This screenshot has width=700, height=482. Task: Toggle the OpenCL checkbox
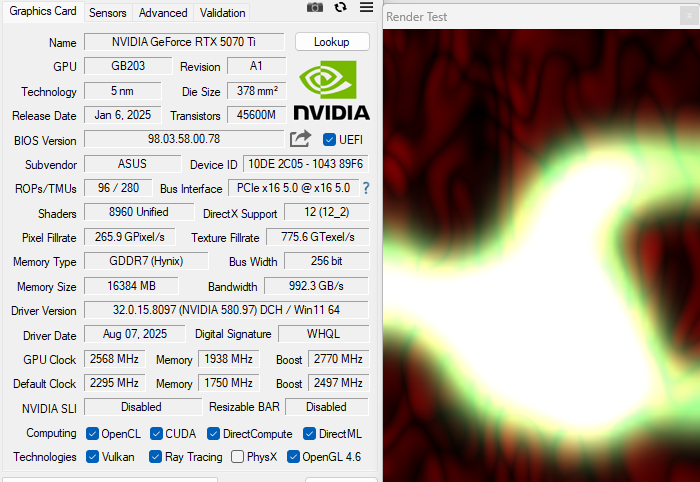(x=92, y=433)
